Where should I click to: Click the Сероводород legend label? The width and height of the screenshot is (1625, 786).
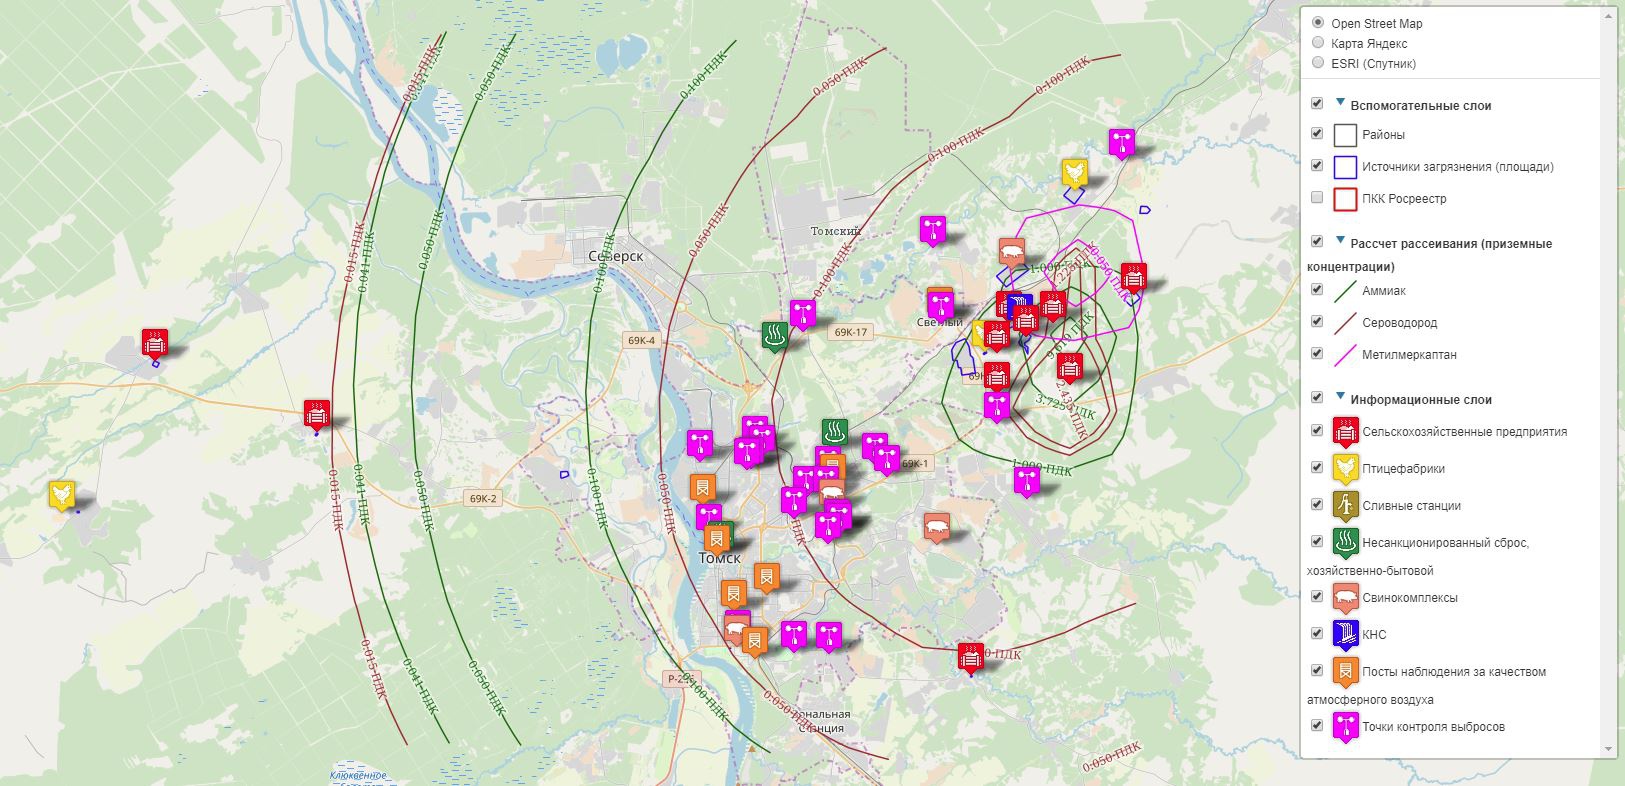click(1399, 323)
